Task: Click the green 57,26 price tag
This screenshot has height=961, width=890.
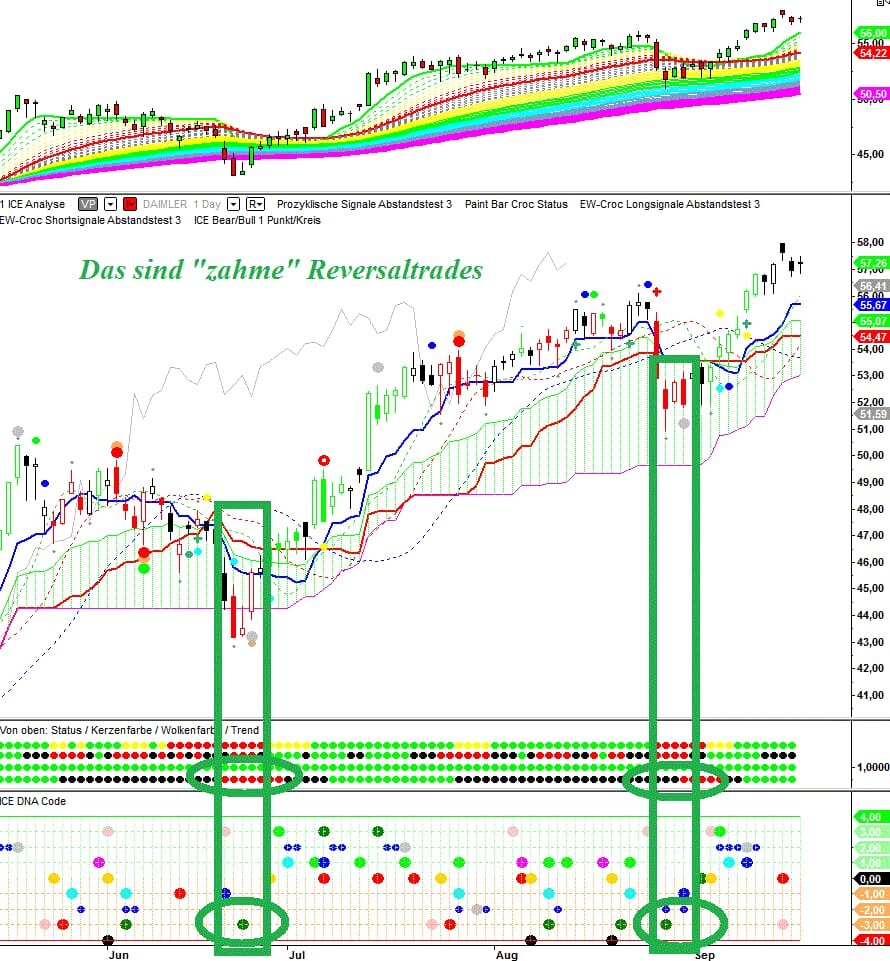Action: (x=872, y=264)
